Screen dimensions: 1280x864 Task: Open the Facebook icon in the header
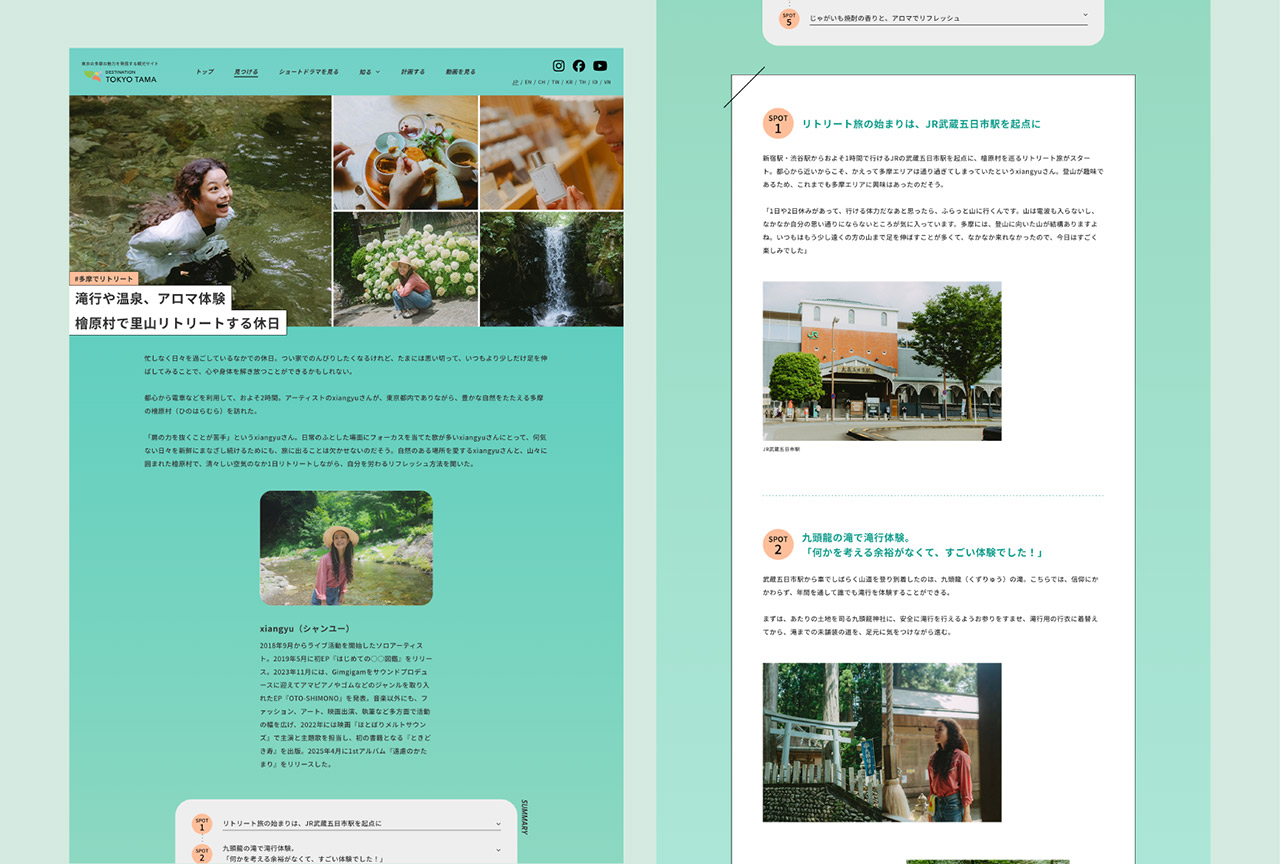tap(579, 65)
